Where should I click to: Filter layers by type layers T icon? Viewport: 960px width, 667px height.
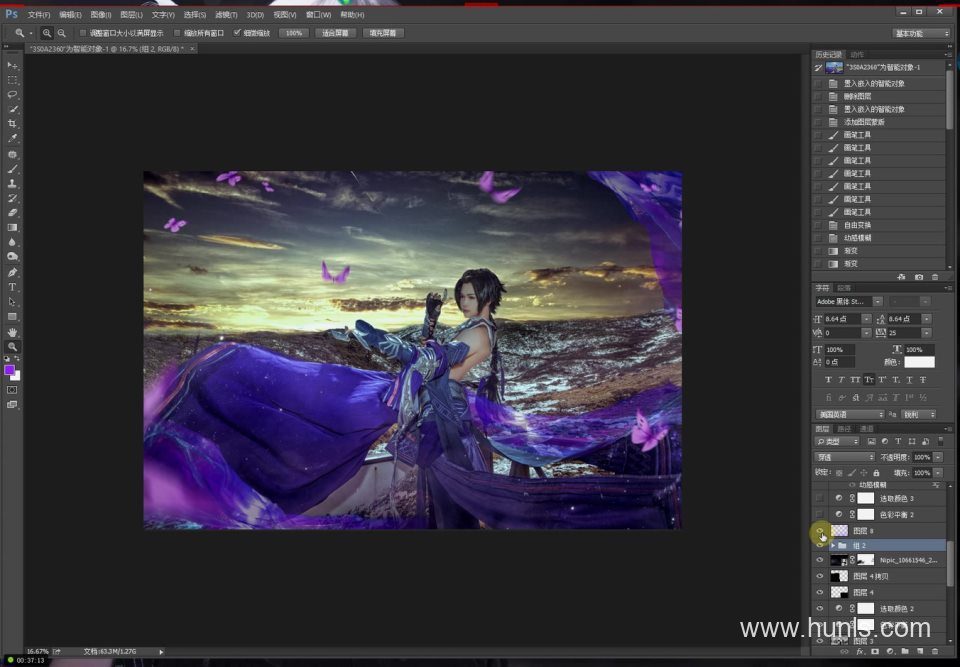[898, 441]
